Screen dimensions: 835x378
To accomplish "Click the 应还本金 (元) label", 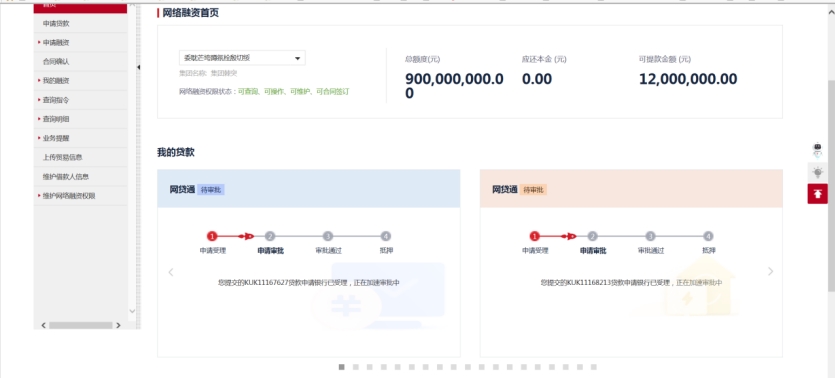I will (x=544, y=59).
